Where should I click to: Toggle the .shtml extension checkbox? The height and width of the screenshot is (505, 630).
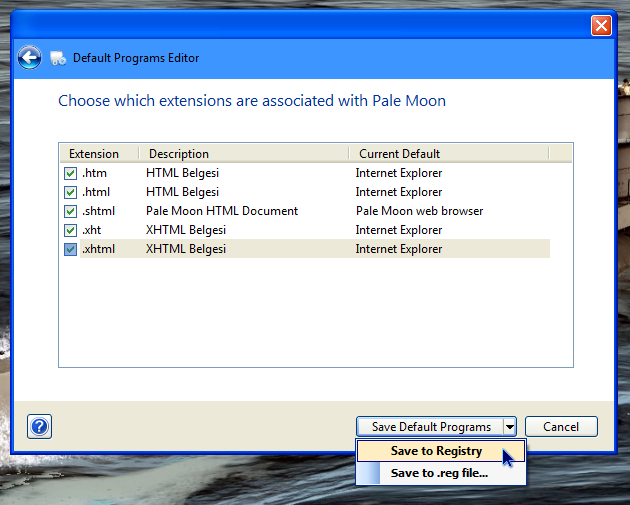[70, 211]
